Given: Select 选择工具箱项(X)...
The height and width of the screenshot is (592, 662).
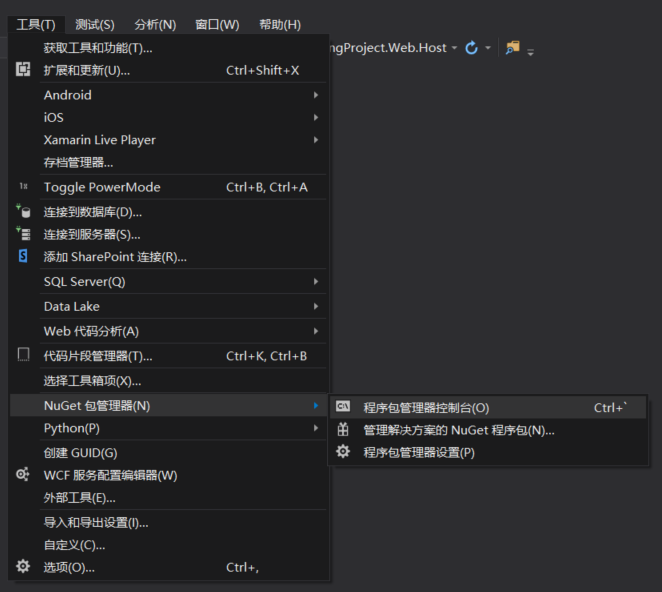Looking at the screenshot, I should (168, 381).
